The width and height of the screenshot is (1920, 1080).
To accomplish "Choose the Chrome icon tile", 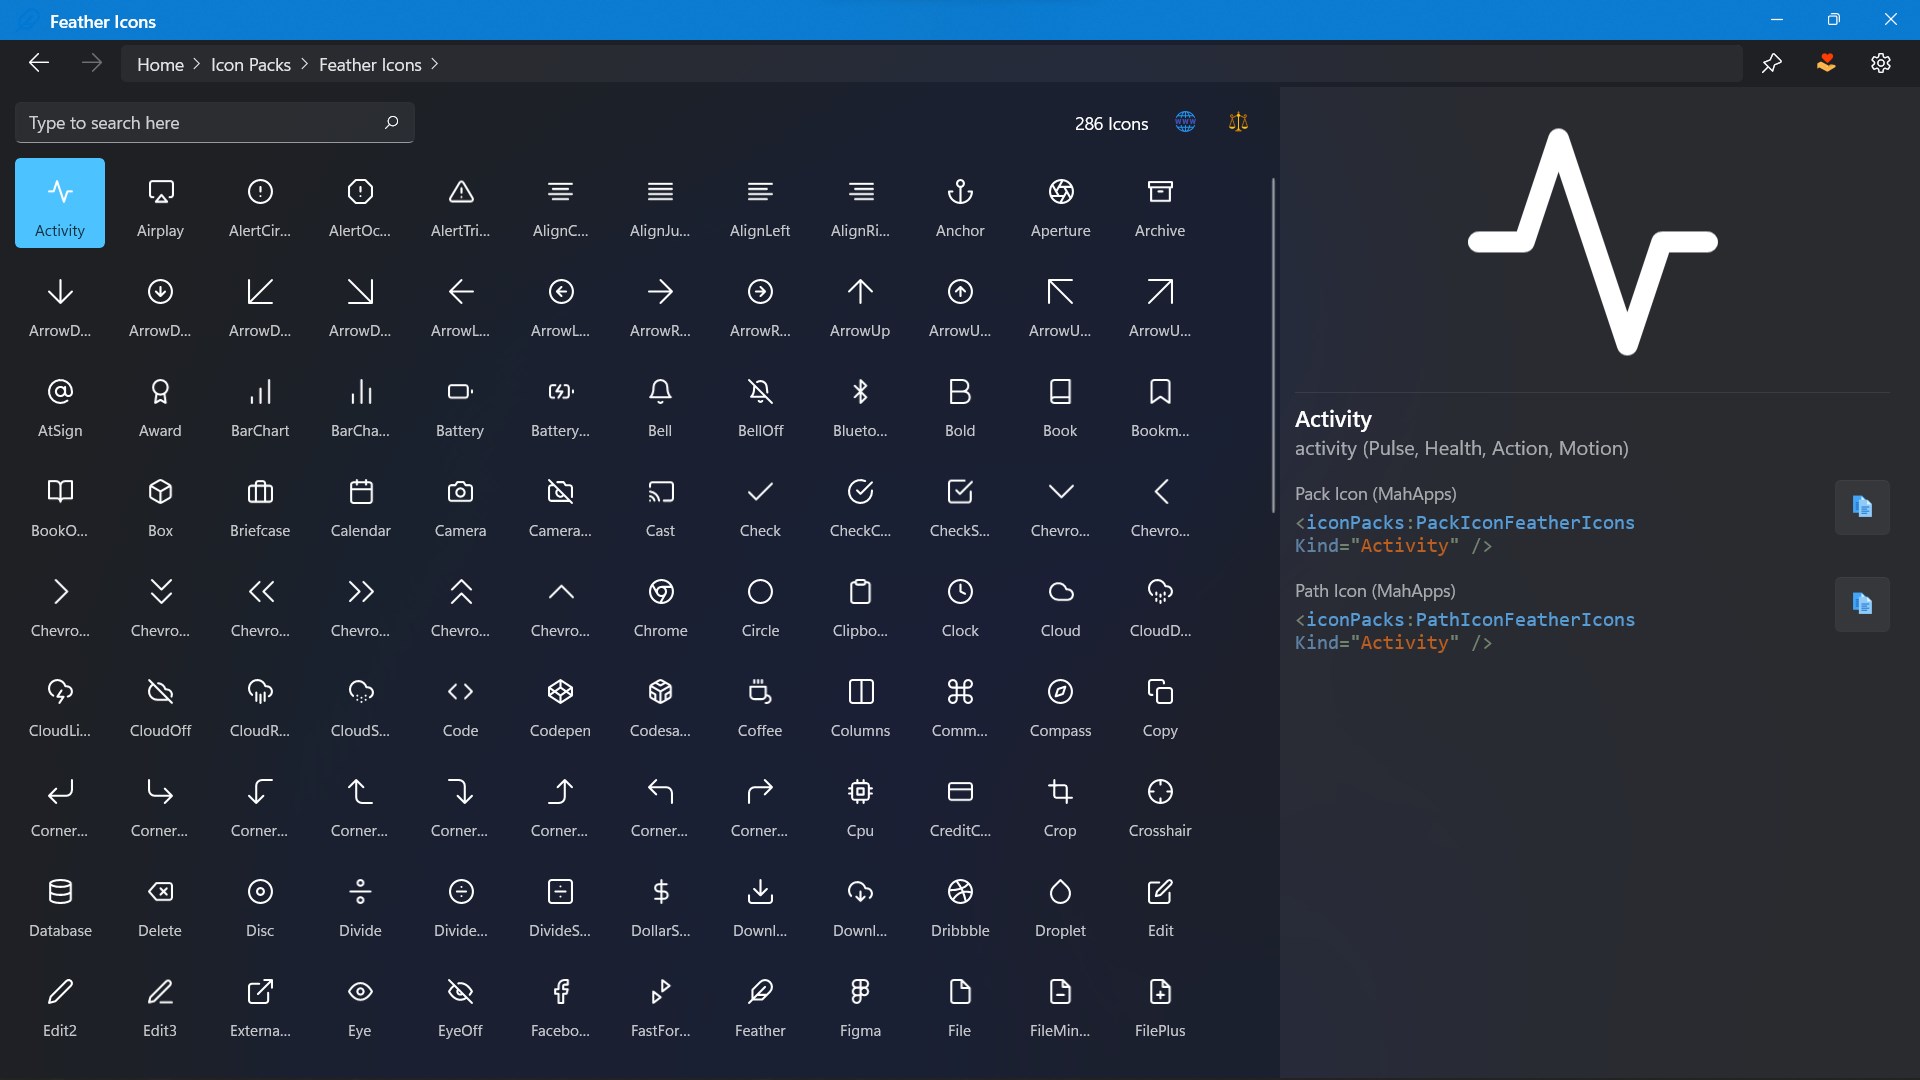I will pyautogui.click(x=660, y=604).
